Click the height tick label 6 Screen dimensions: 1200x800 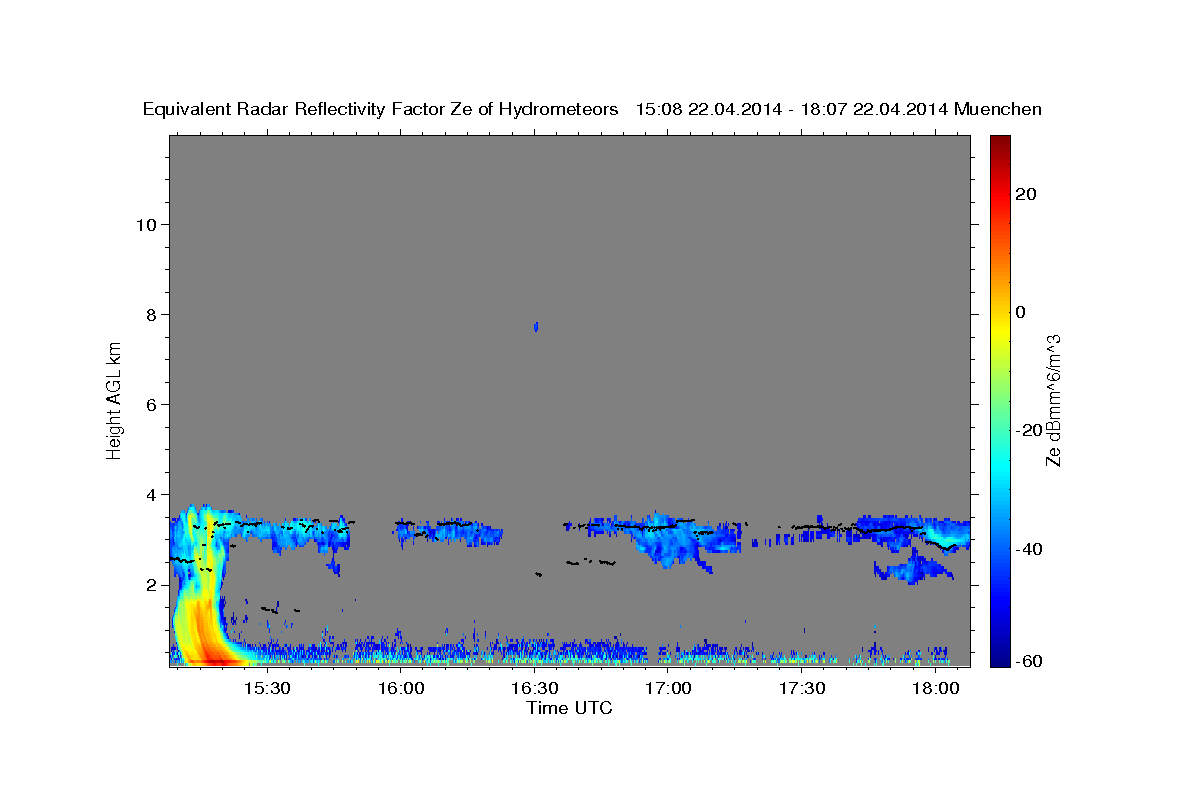152,404
